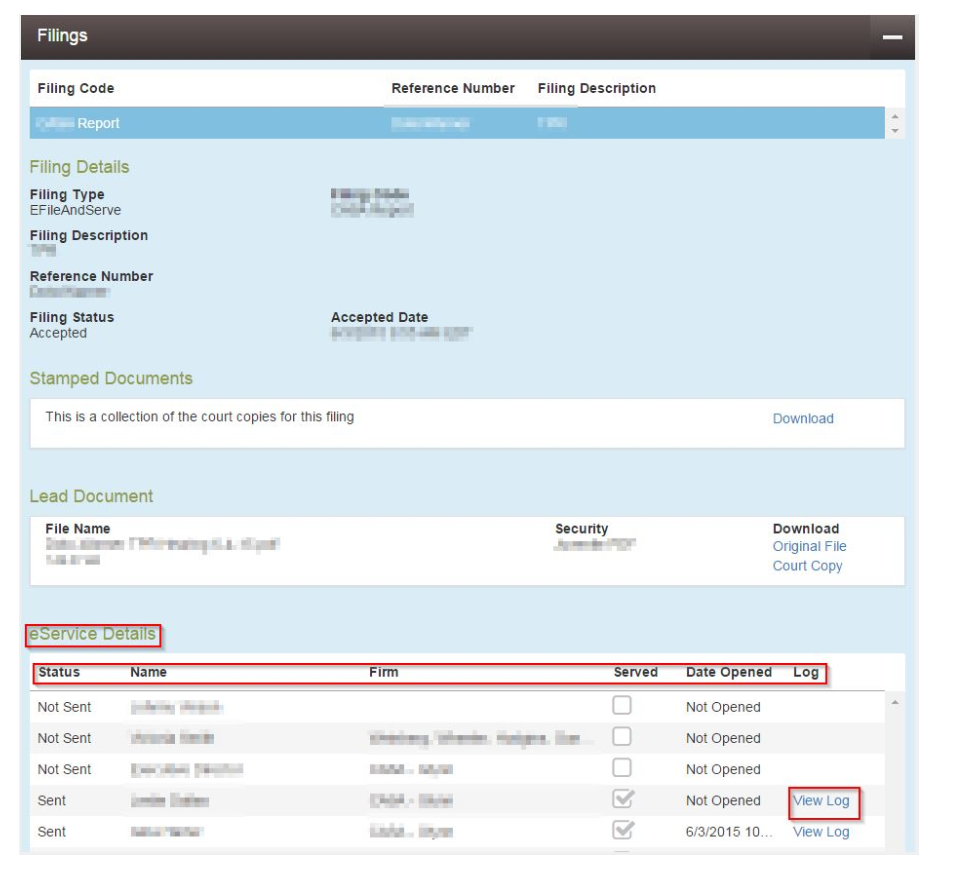The width and height of the screenshot is (967, 872).
Task: Collapse the Filings panel with minus icon
Action: click(892, 38)
